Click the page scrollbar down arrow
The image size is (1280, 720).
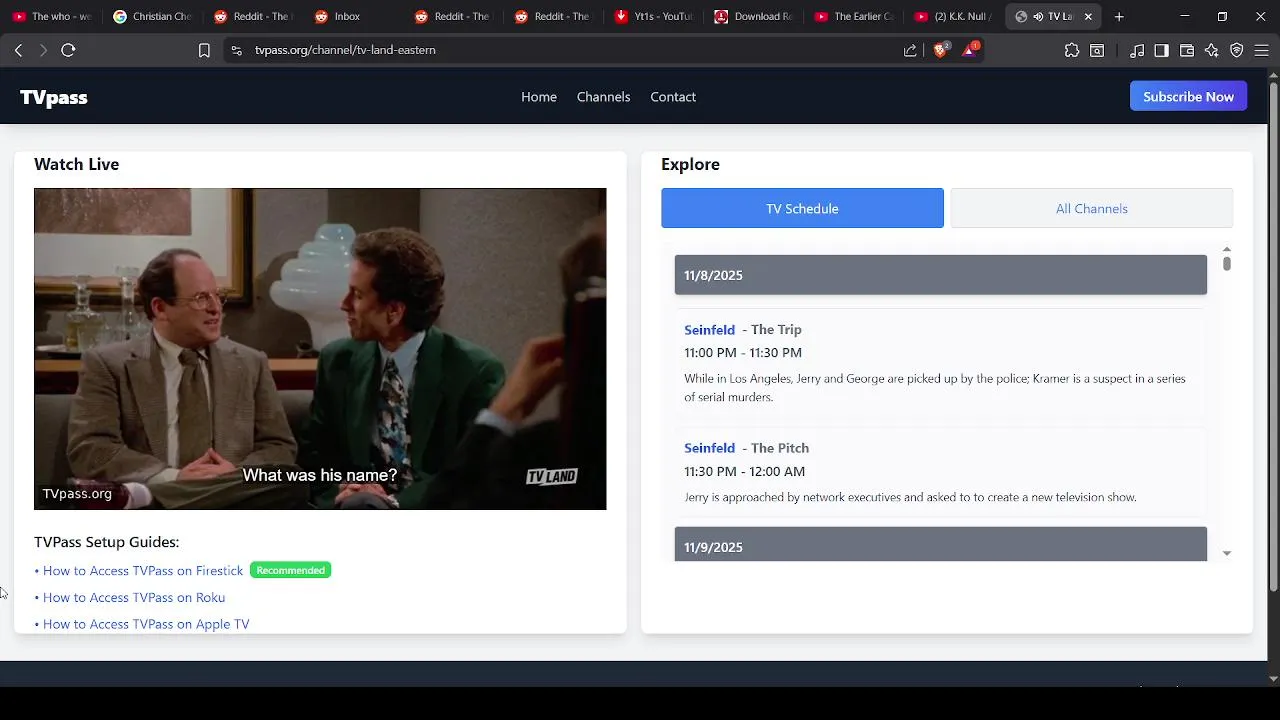1273,678
